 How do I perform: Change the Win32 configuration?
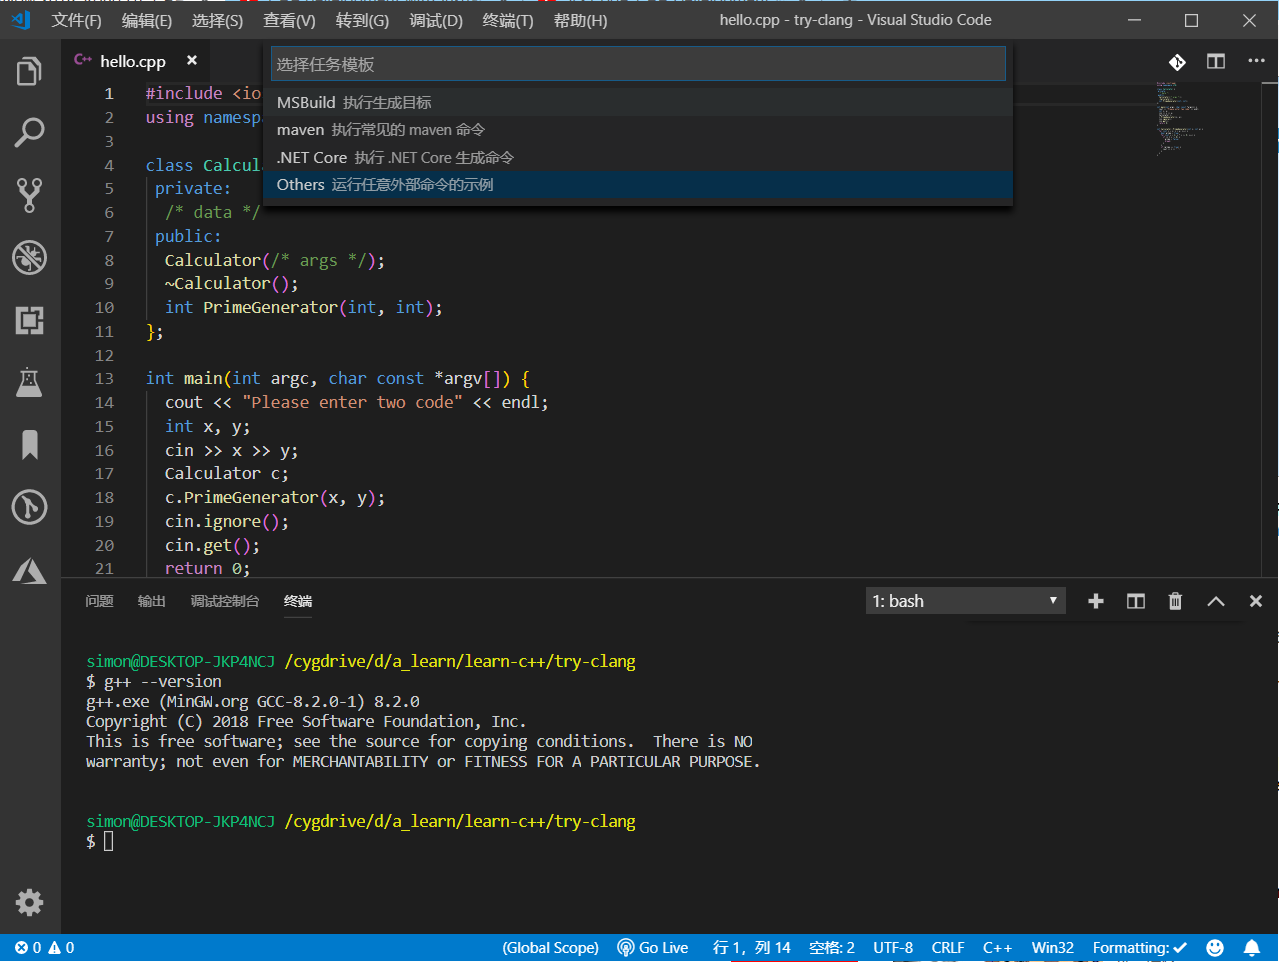tap(1053, 948)
